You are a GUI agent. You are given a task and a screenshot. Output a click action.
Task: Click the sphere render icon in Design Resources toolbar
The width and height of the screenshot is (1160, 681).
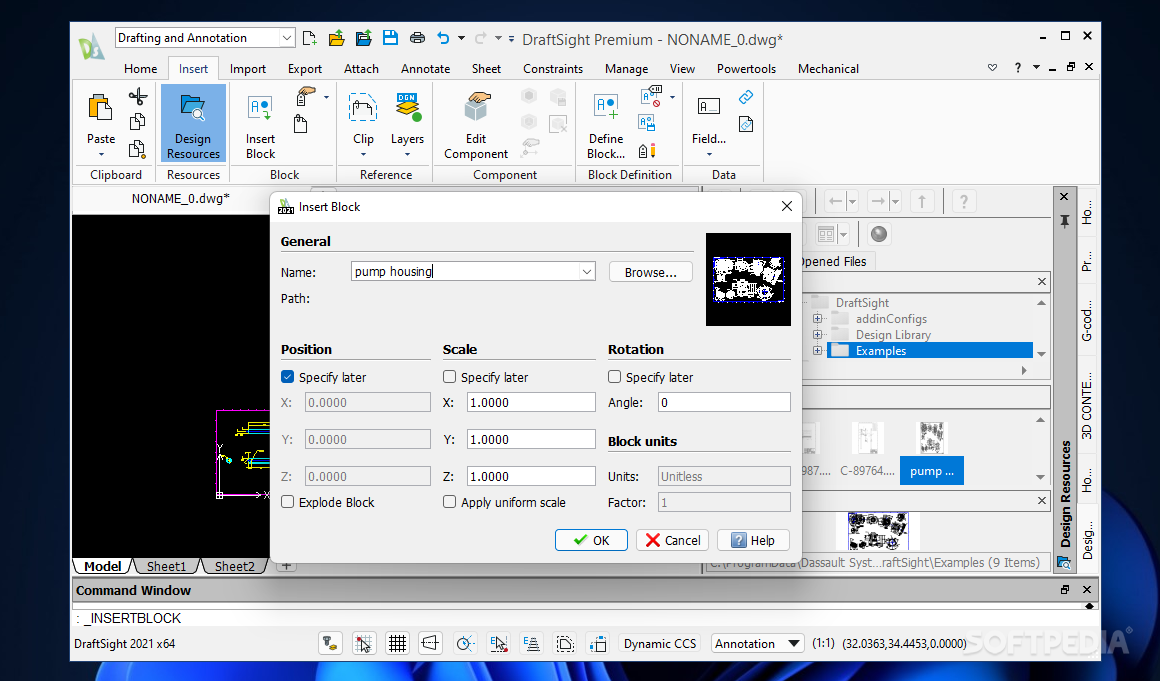tap(878, 234)
